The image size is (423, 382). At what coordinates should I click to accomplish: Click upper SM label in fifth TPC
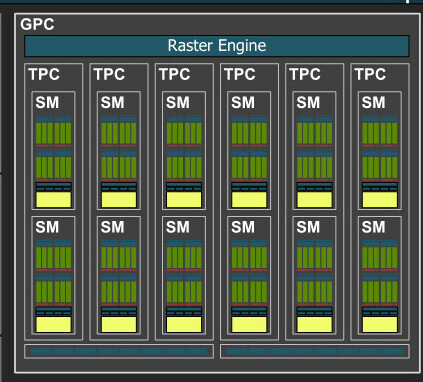(x=308, y=102)
